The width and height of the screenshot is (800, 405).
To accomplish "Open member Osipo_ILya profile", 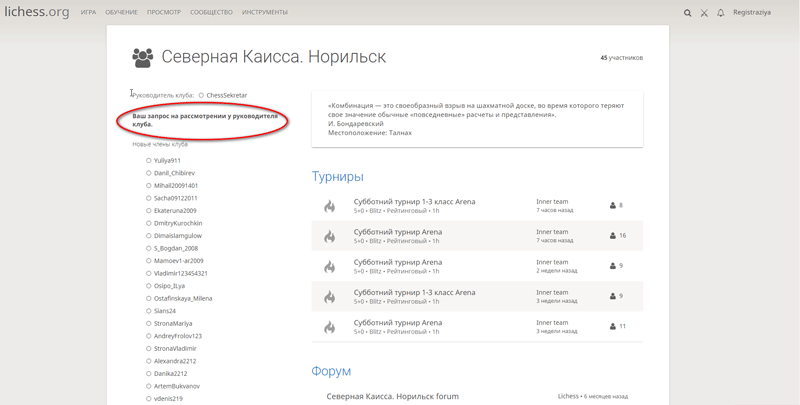I will (x=169, y=286).
